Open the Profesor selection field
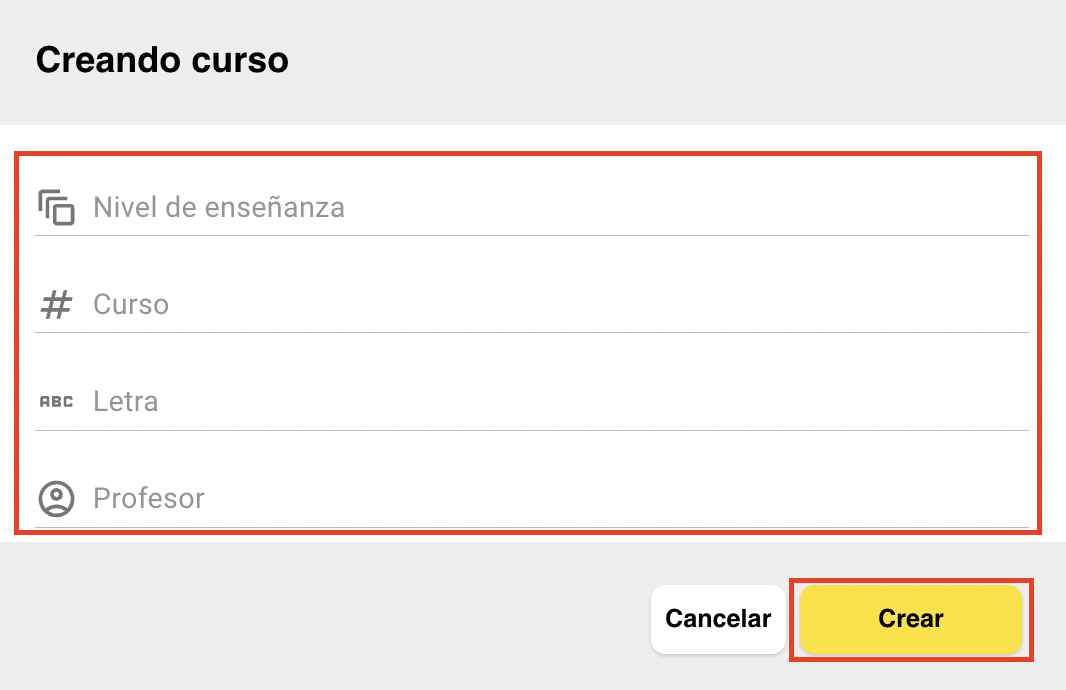The height and width of the screenshot is (690, 1066). (x=532, y=499)
